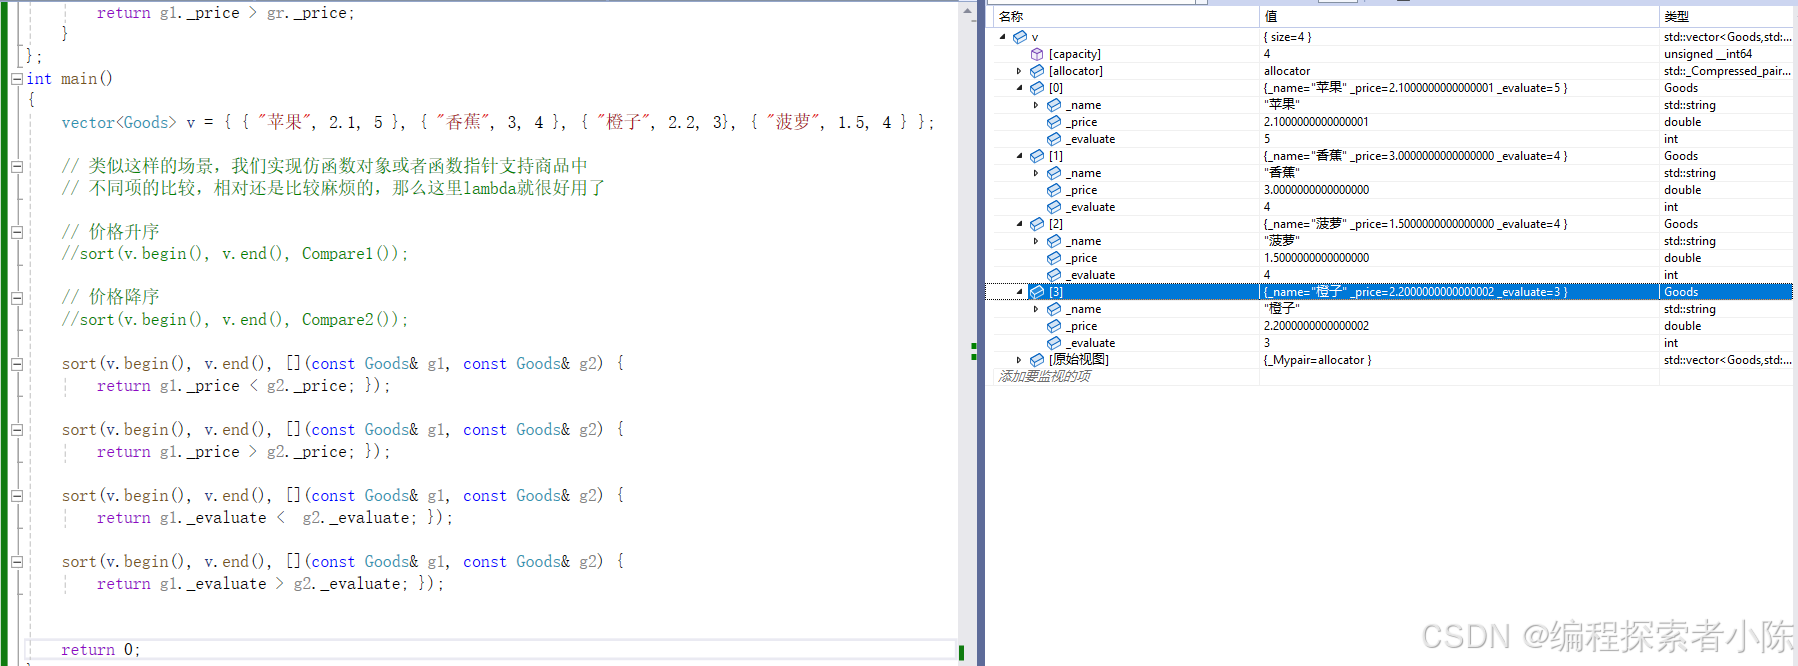Click the icon beside [capacity] in the watch list
1798x666 pixels.
[x=1037, y=54]
